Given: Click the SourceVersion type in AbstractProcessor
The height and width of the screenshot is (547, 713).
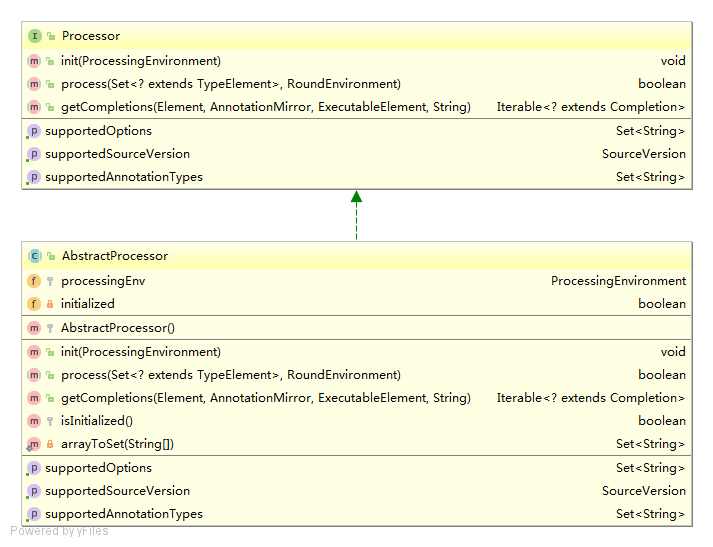Looking at the screenshot, I should pyautogui.click(x=644, y=491).
